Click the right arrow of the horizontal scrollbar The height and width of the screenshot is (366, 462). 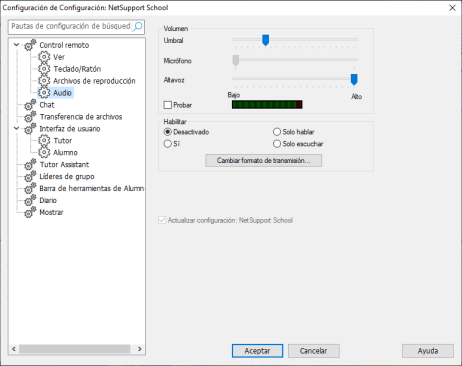140,349
